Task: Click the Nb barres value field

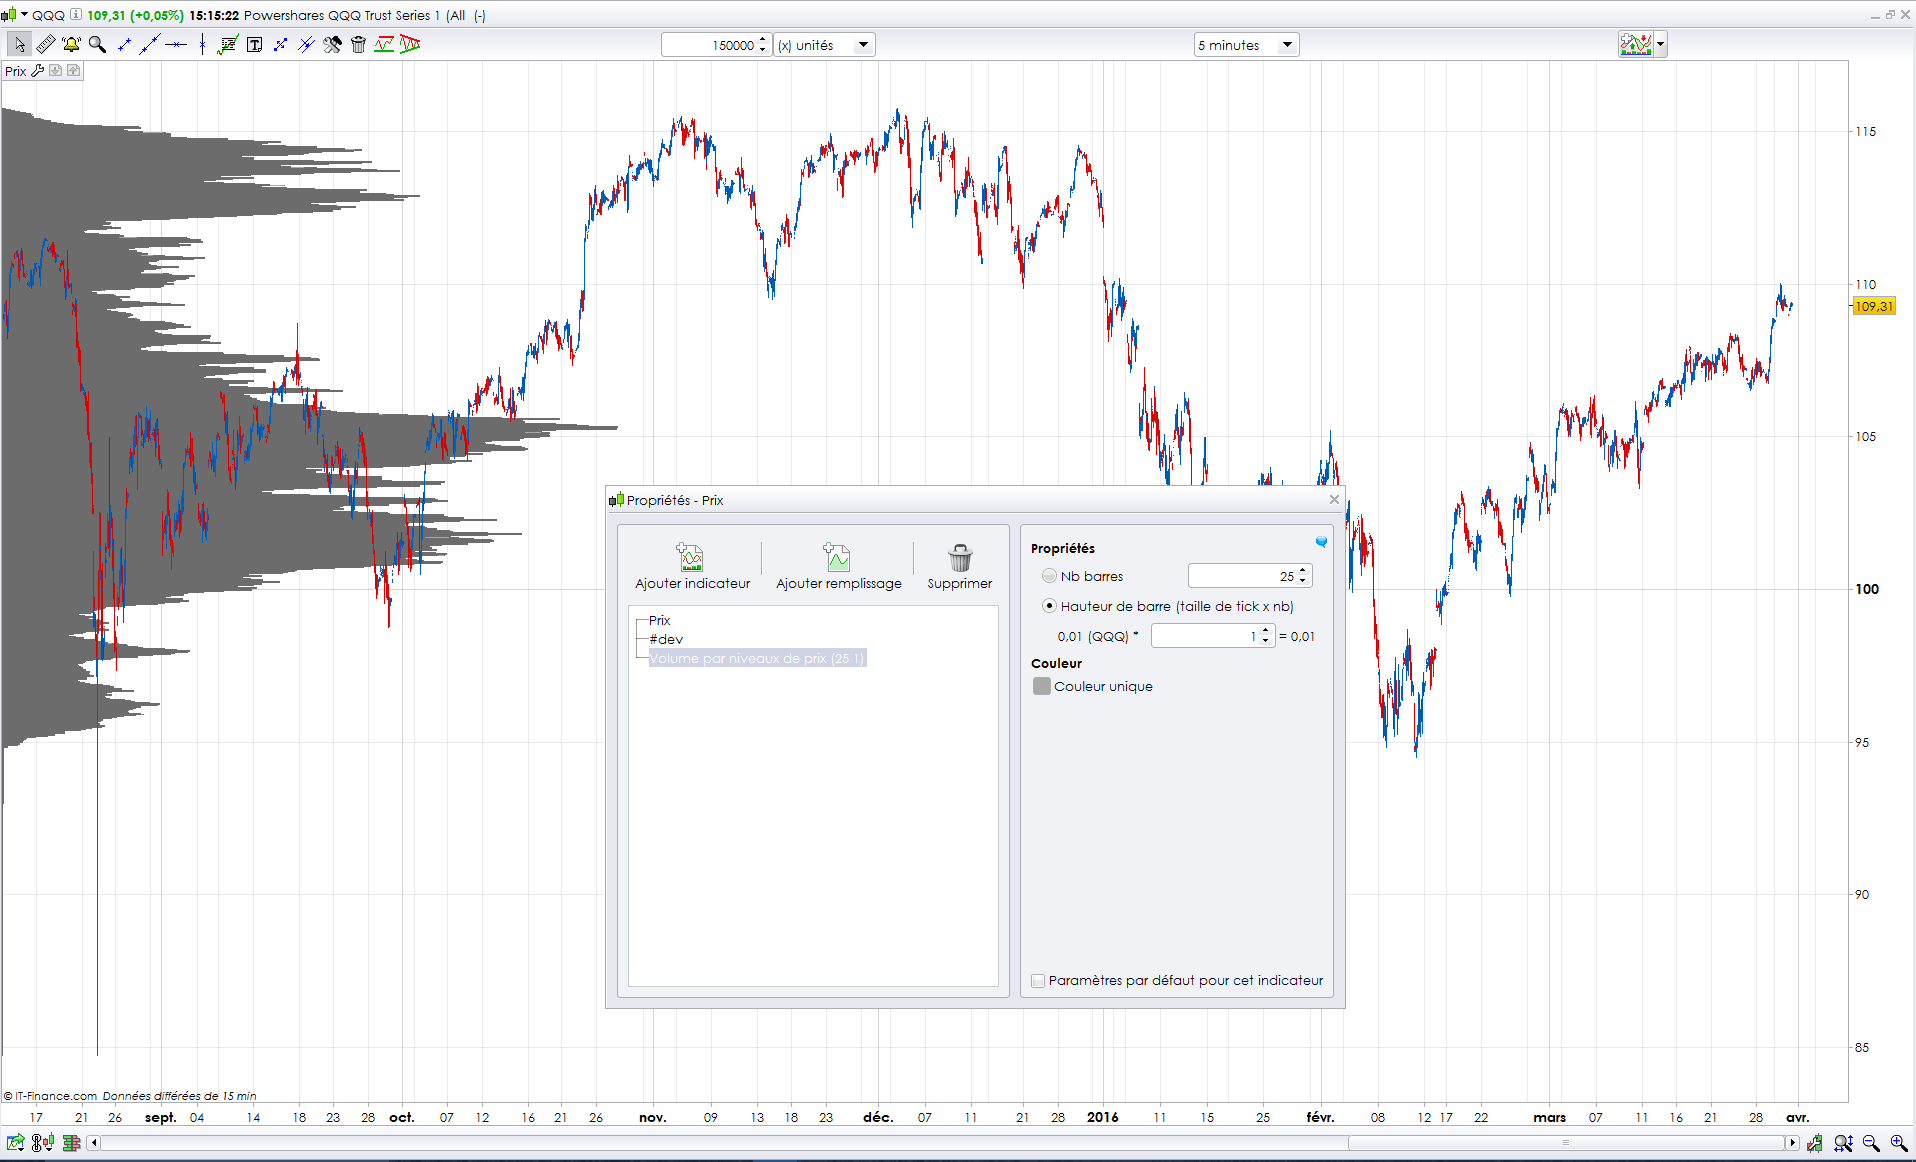Action: tap(1242, 576)
